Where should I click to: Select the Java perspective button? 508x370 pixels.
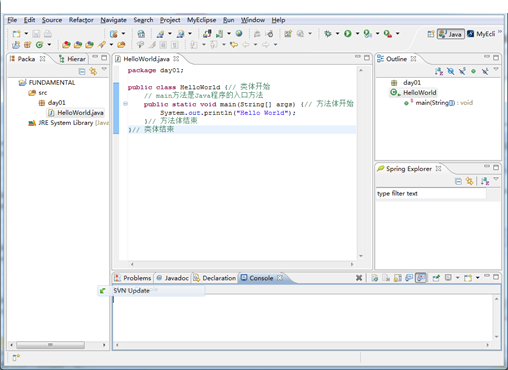(x=451, y=34)
